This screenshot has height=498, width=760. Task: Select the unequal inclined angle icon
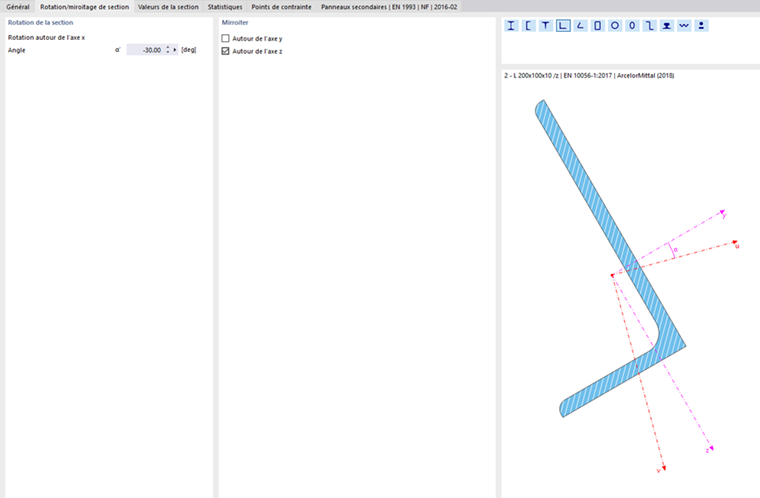(x=580, y=26)
